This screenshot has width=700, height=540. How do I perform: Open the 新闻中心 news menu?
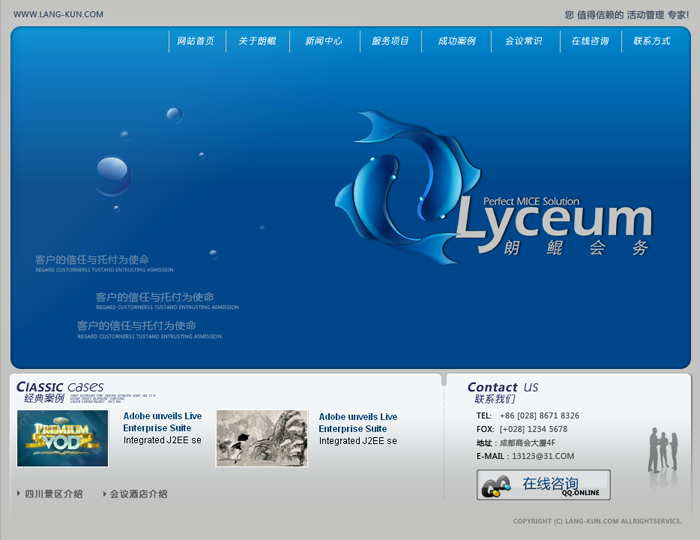(324, 41)
